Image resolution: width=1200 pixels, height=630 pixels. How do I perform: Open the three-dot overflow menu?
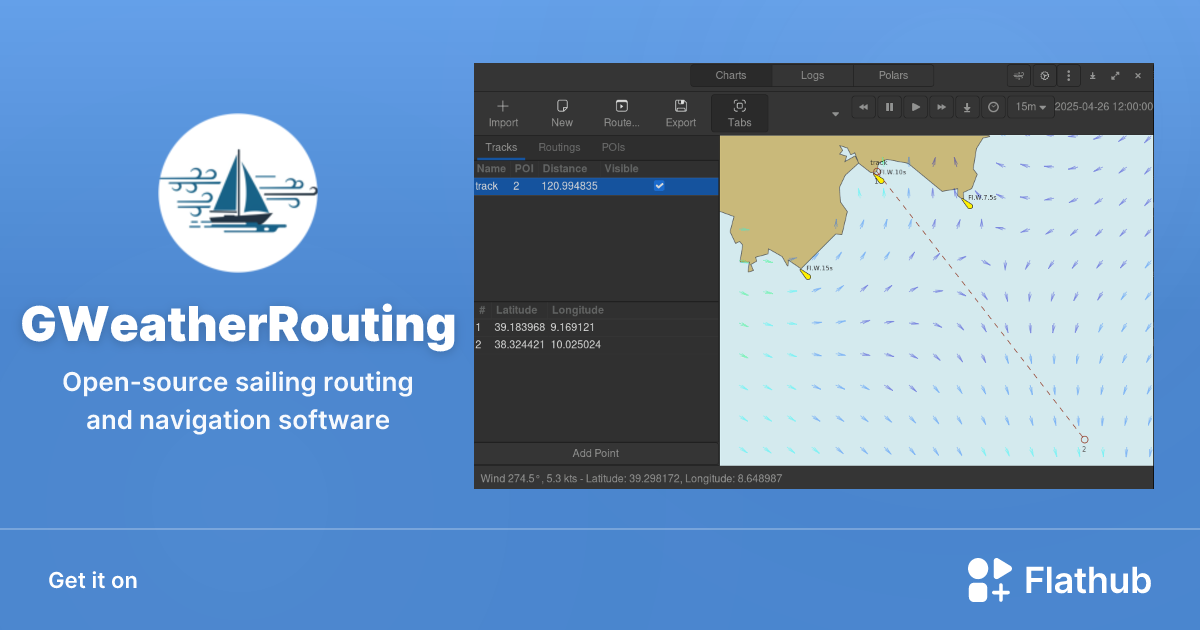1068,75
